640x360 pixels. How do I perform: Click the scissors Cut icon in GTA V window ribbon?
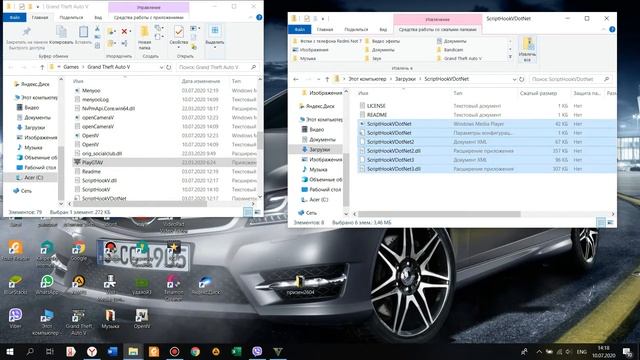click(x=97, y=29)
